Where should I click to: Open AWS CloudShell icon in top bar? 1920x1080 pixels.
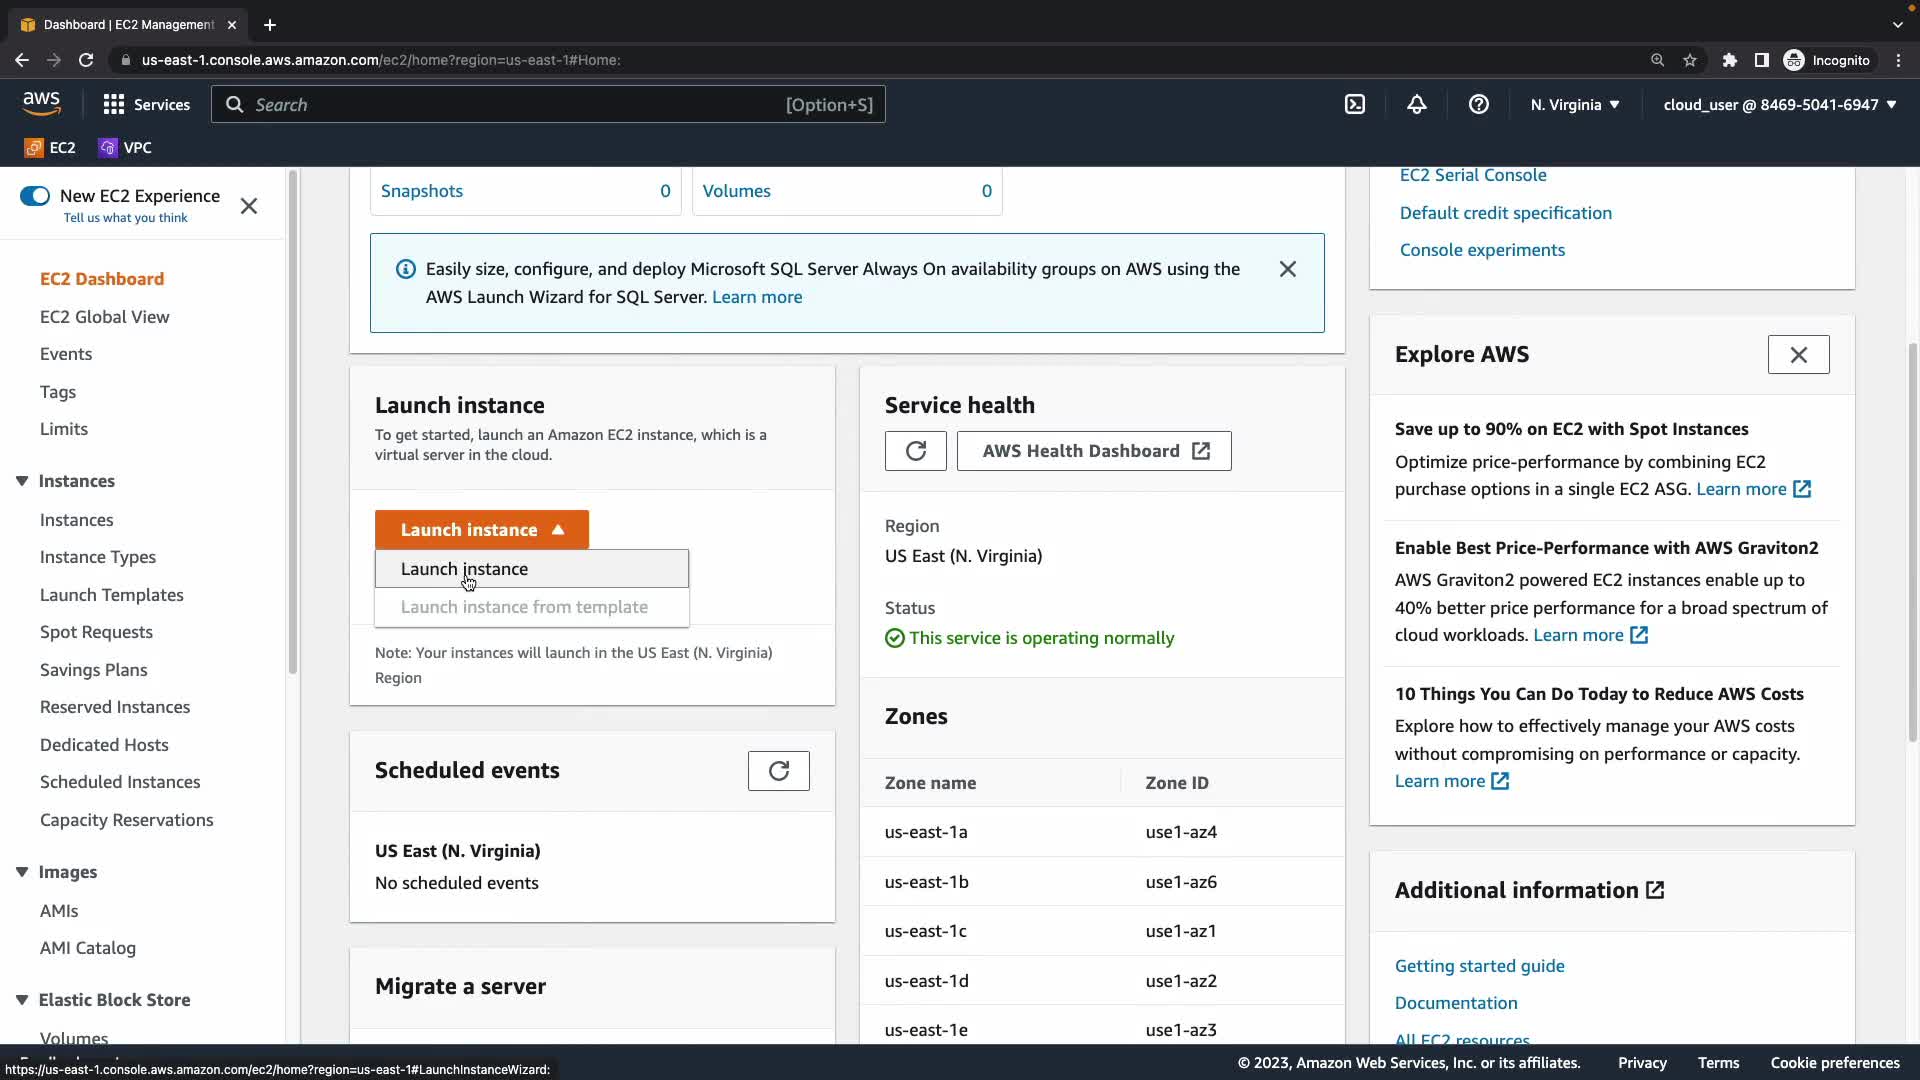(1355, 104)
